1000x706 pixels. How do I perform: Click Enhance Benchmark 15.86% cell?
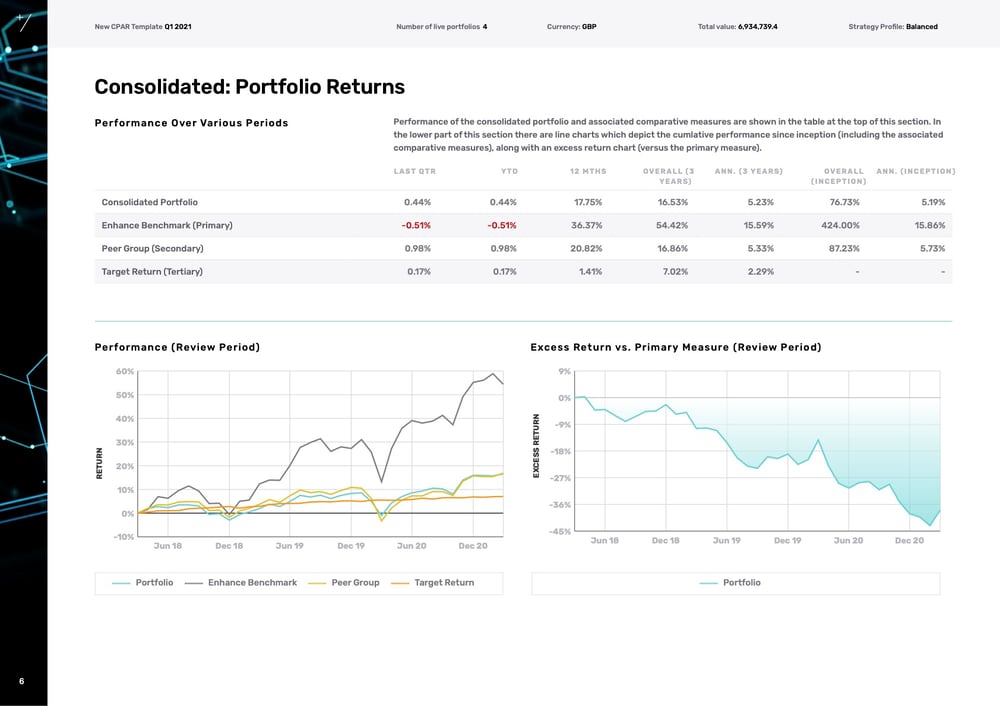(x=930, y=225)
